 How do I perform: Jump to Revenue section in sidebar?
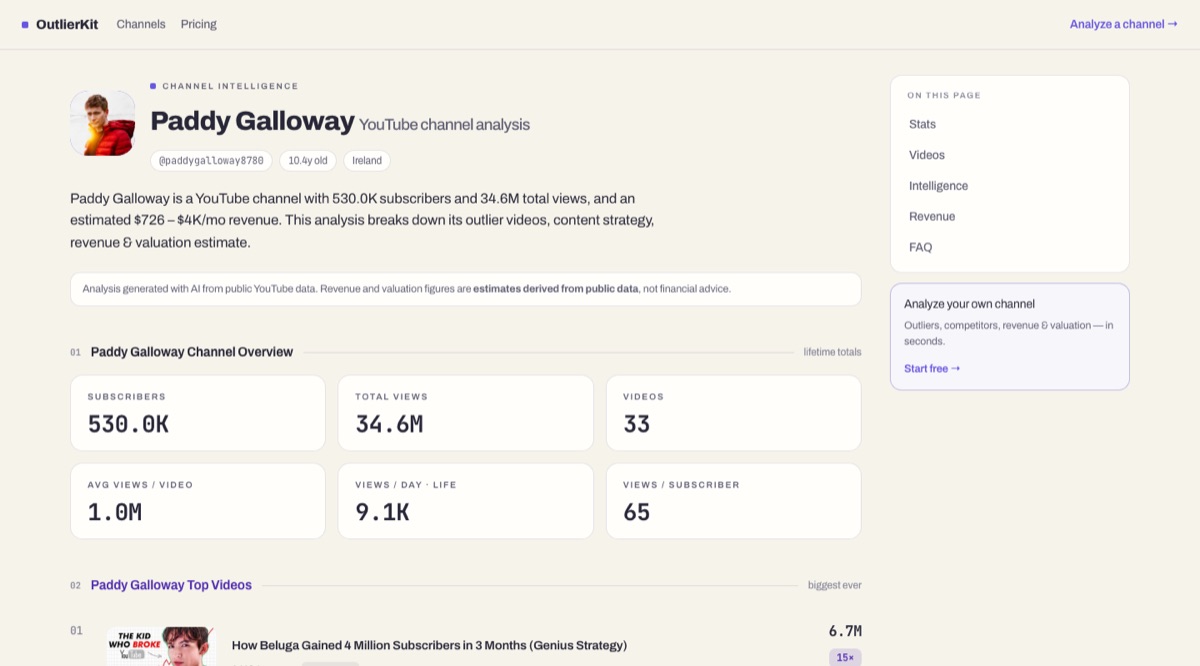(931, 216)
